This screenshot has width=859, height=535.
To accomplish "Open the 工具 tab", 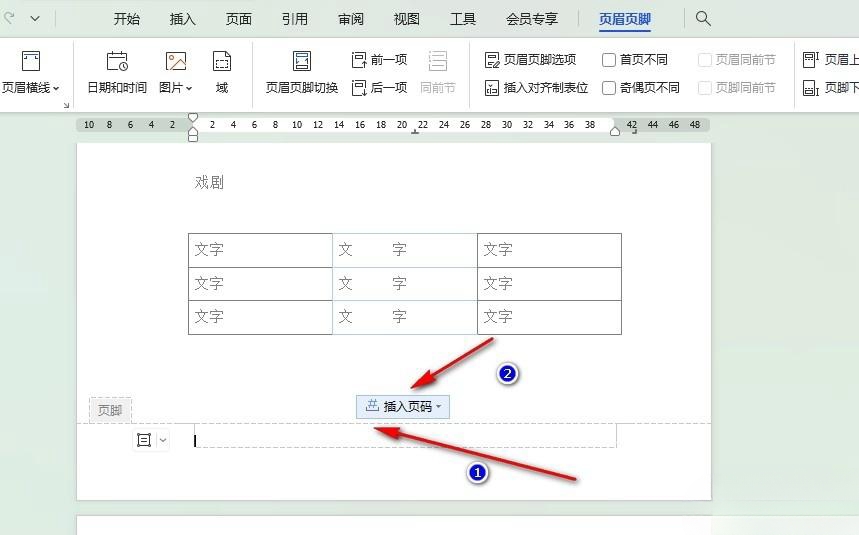I will [462, 19].
